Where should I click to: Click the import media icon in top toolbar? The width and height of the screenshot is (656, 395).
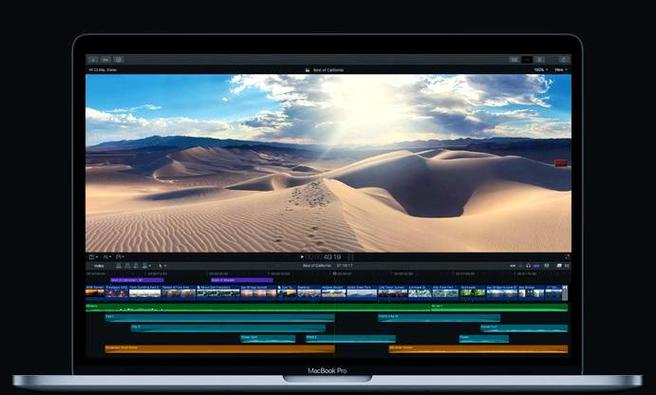93,60
